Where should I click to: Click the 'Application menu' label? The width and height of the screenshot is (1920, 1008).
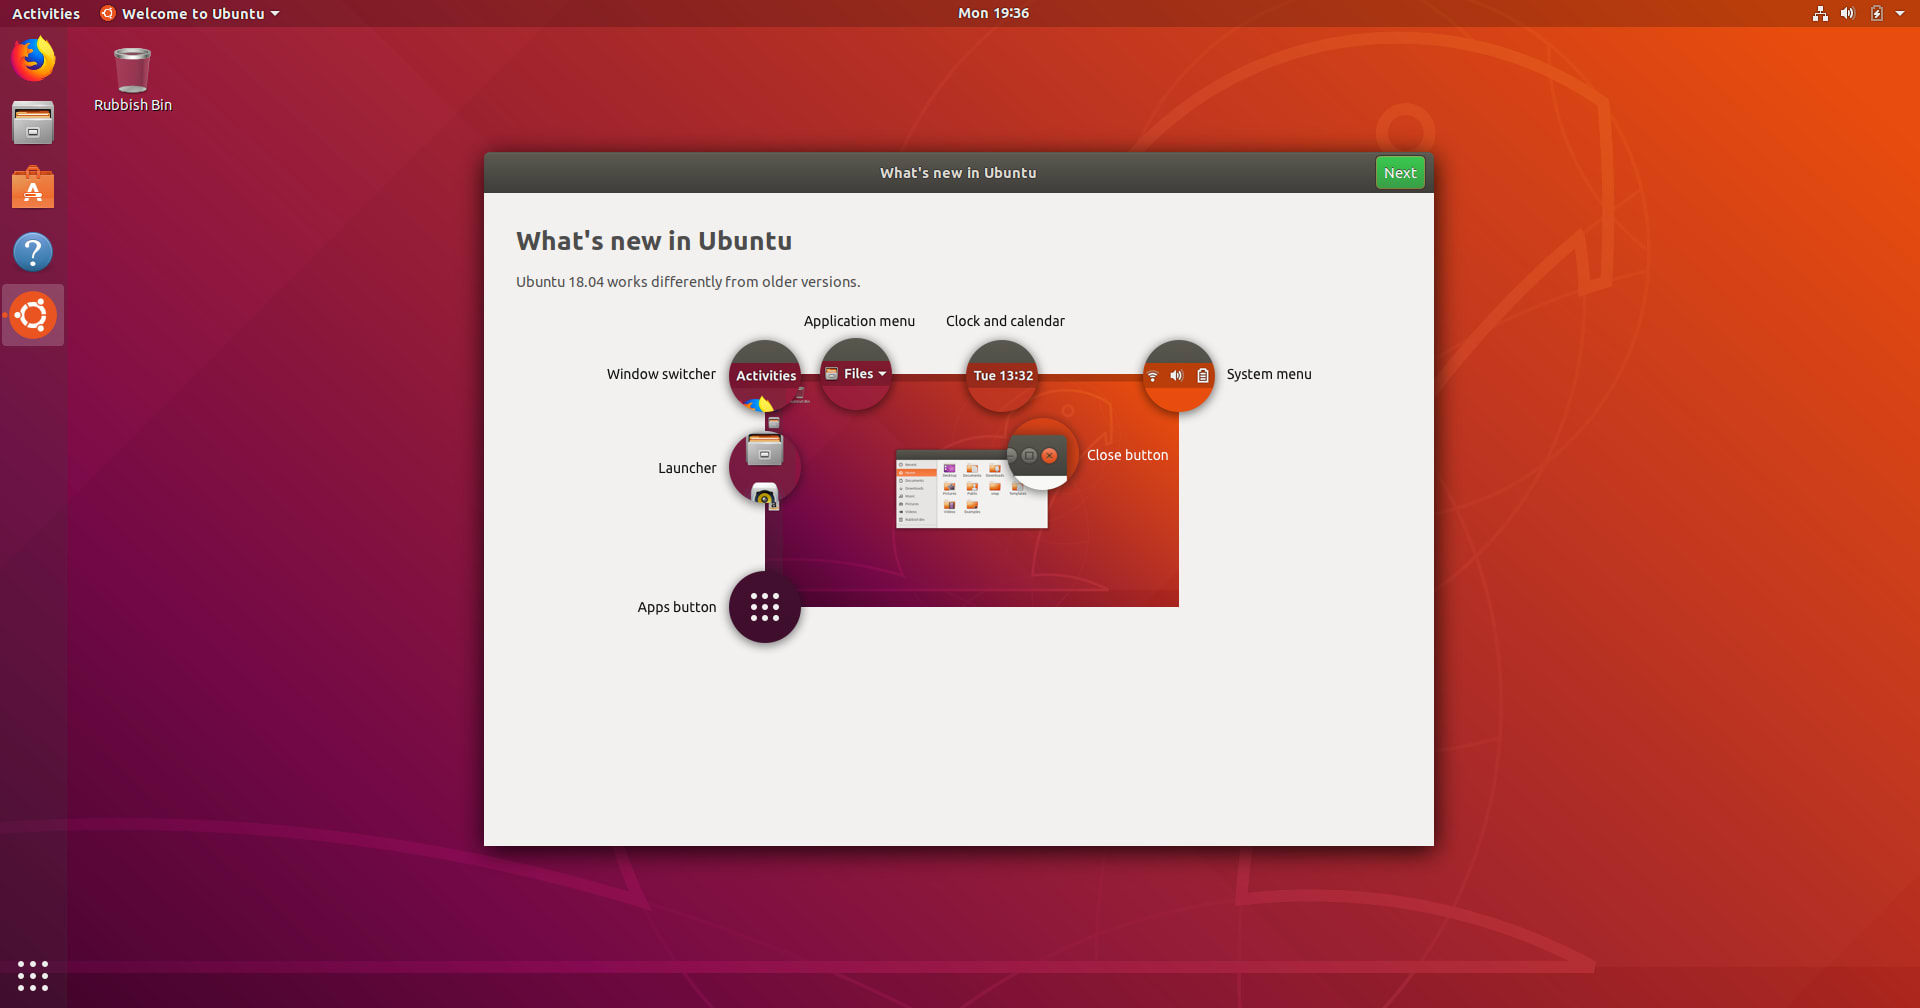coord(859,321)
